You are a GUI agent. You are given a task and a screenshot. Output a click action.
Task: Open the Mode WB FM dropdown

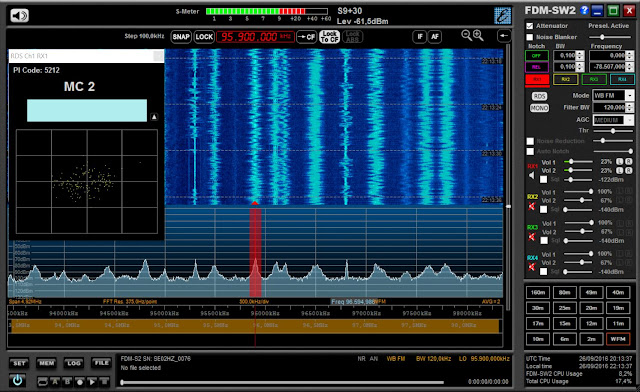613,96
